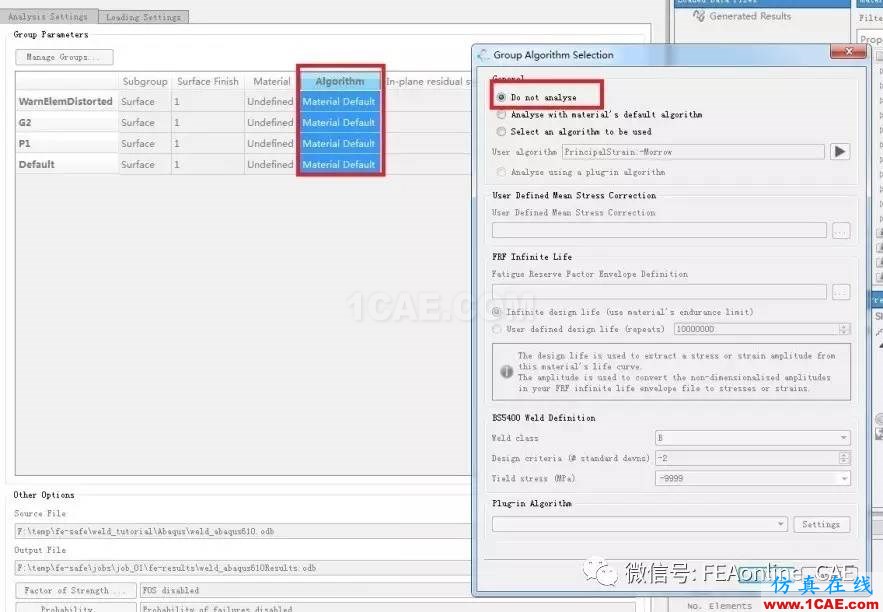The height and width of the screenshot is (612, 883).
Task: Click Undefined material cell for G2
Action: [x=270, y=122]
